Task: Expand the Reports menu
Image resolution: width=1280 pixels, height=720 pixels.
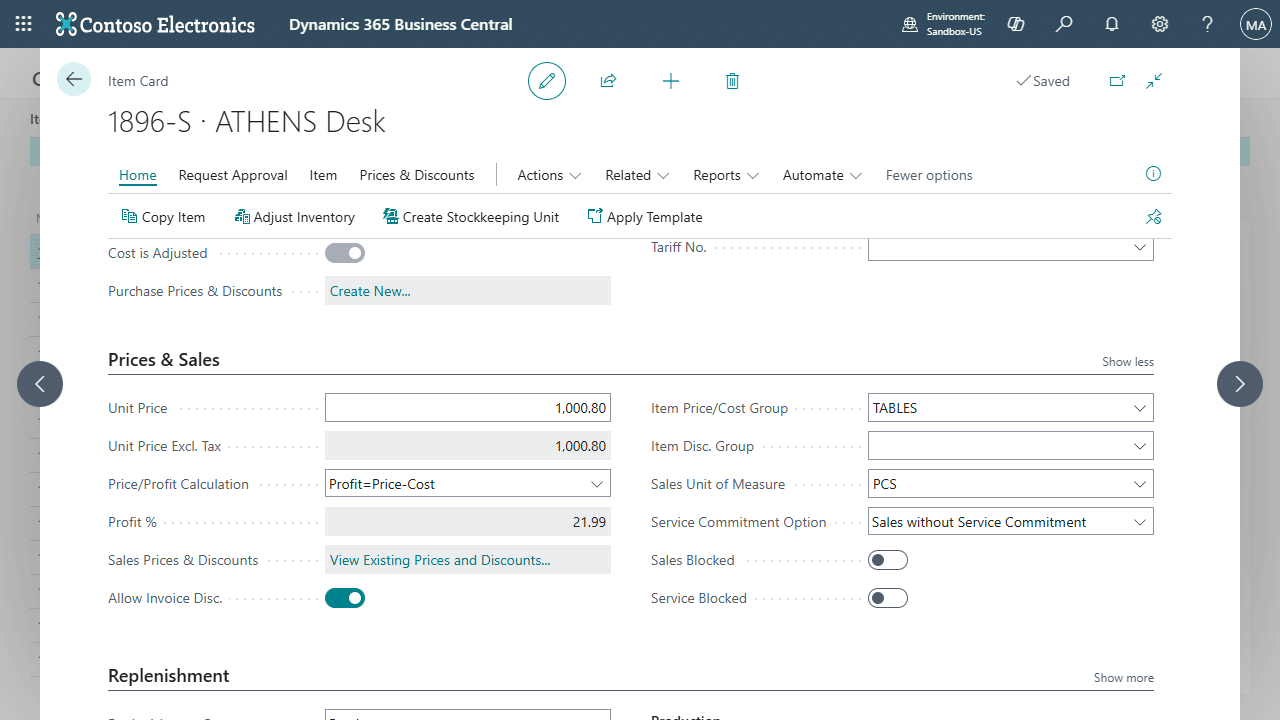Action: tap(726, 175)
